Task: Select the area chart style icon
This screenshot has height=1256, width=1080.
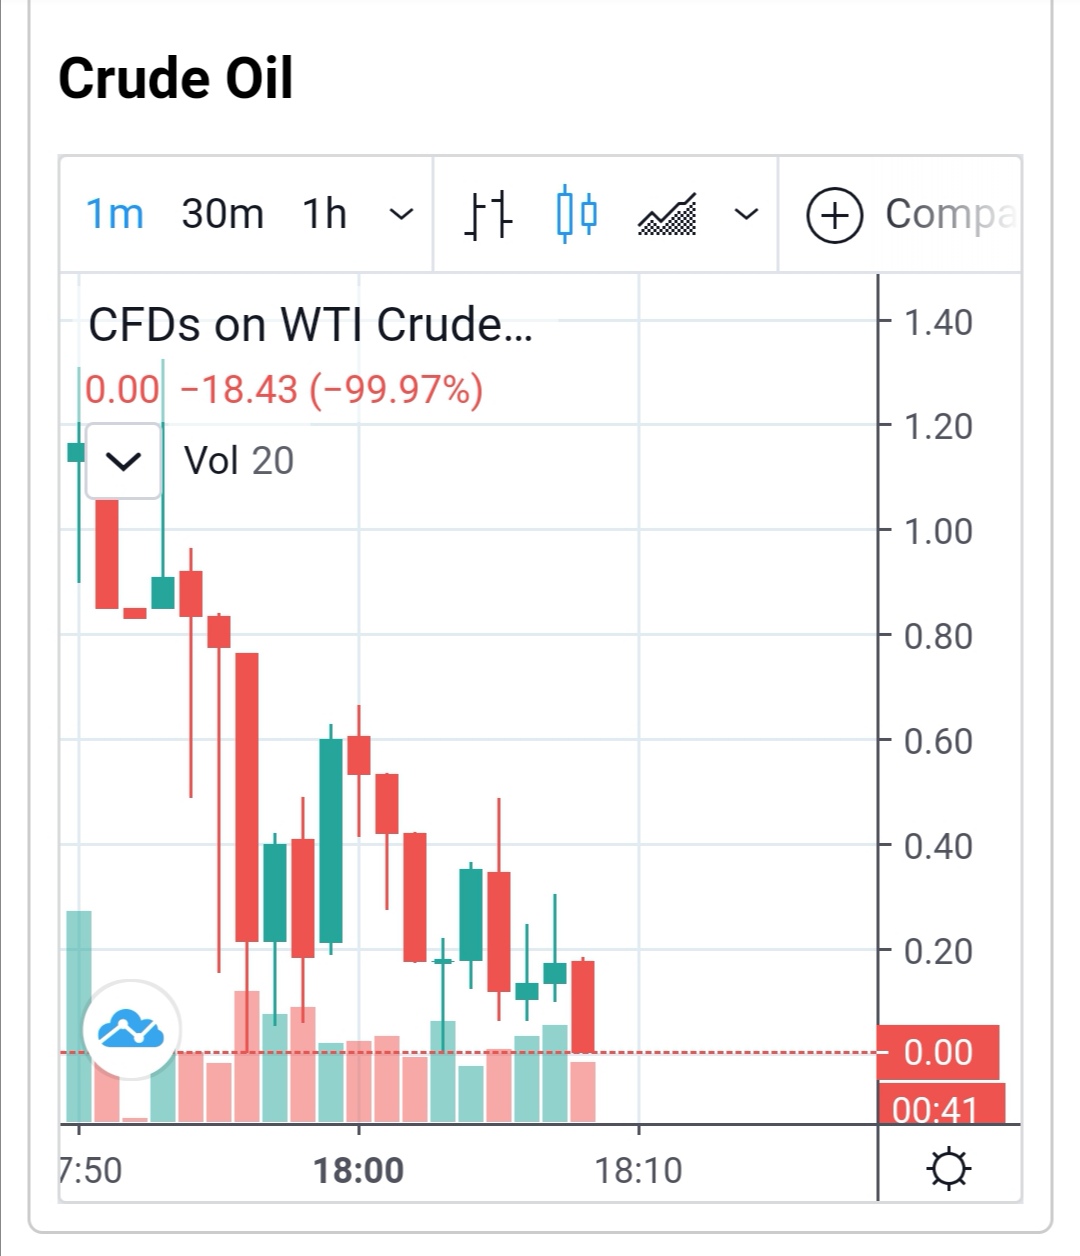Action: tap(667, 214)
